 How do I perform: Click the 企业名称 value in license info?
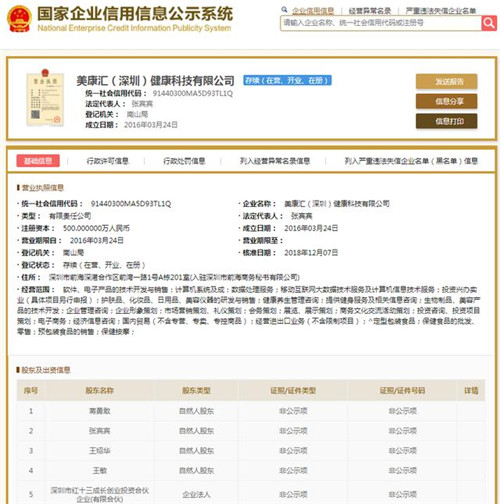click(x=337, y=204)
